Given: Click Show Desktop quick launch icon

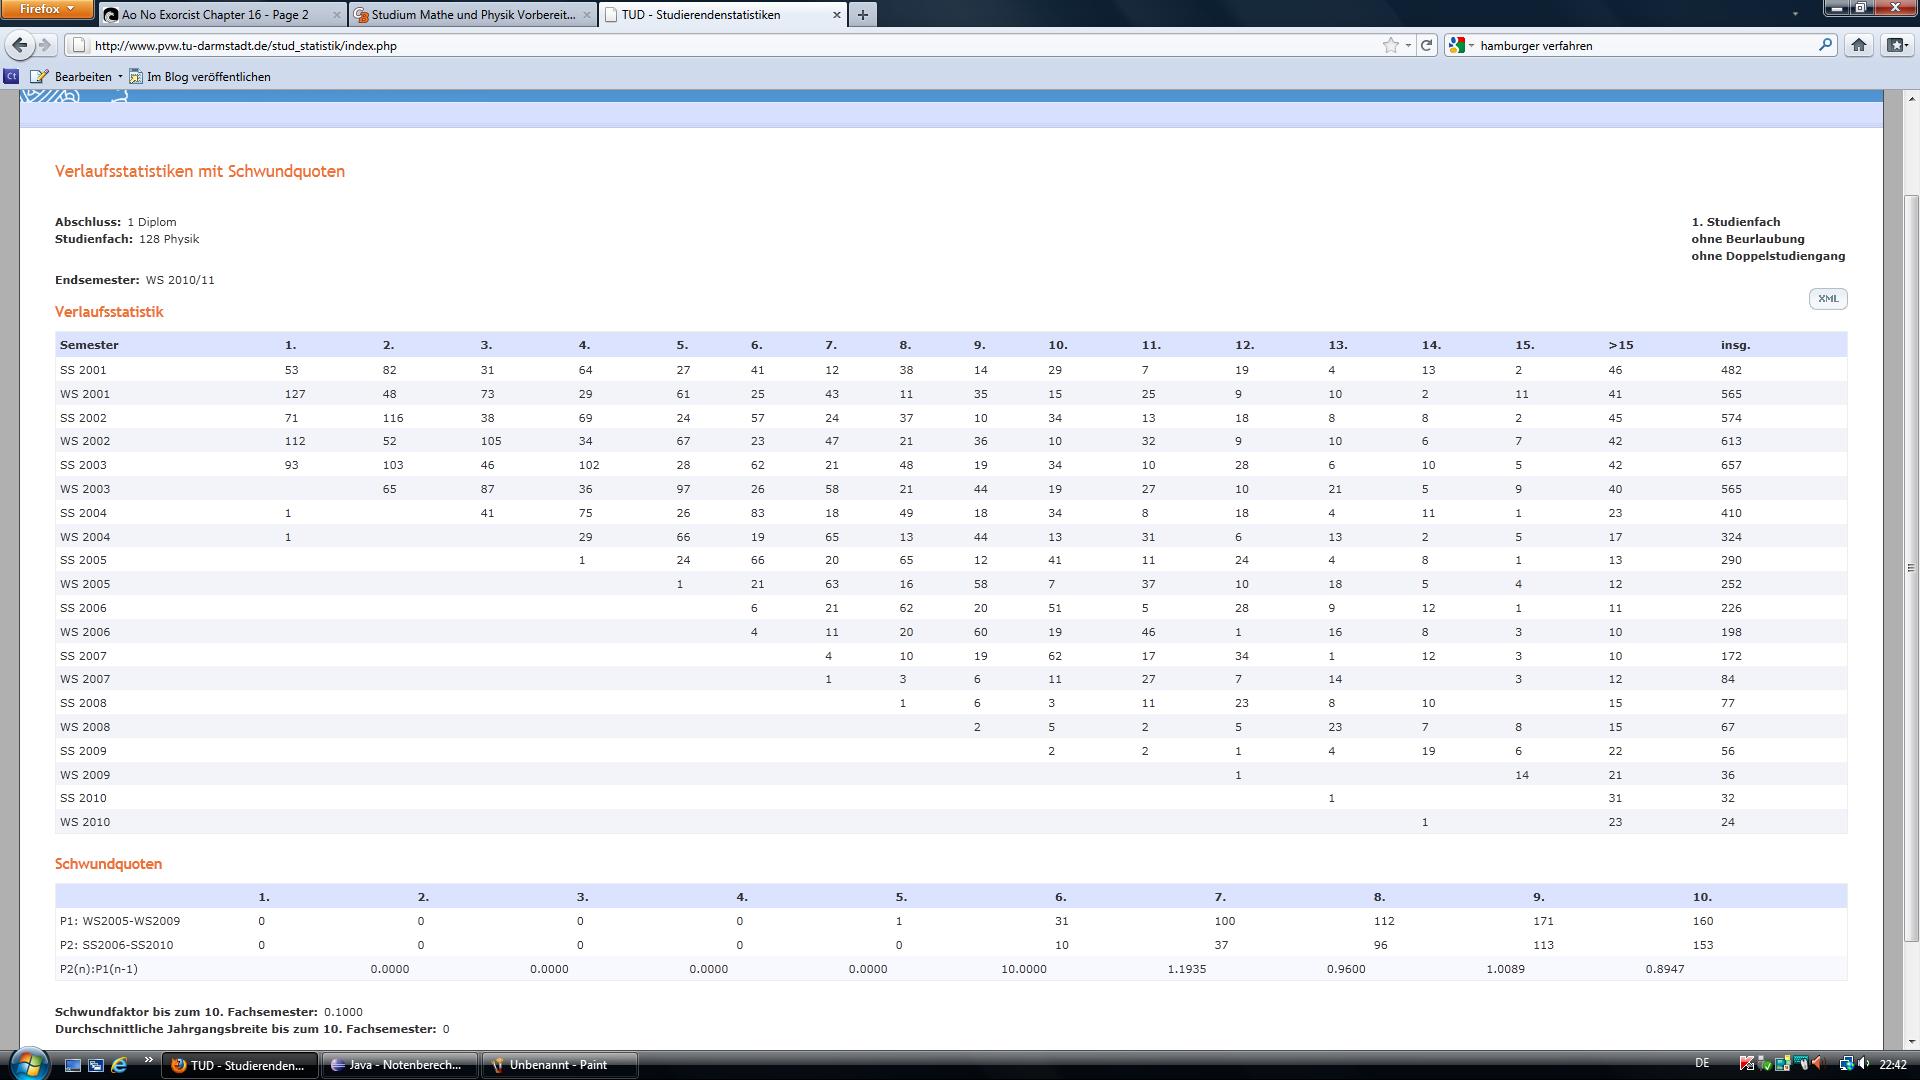Looking at the screenshot, I should click(x=72, y=1065).
